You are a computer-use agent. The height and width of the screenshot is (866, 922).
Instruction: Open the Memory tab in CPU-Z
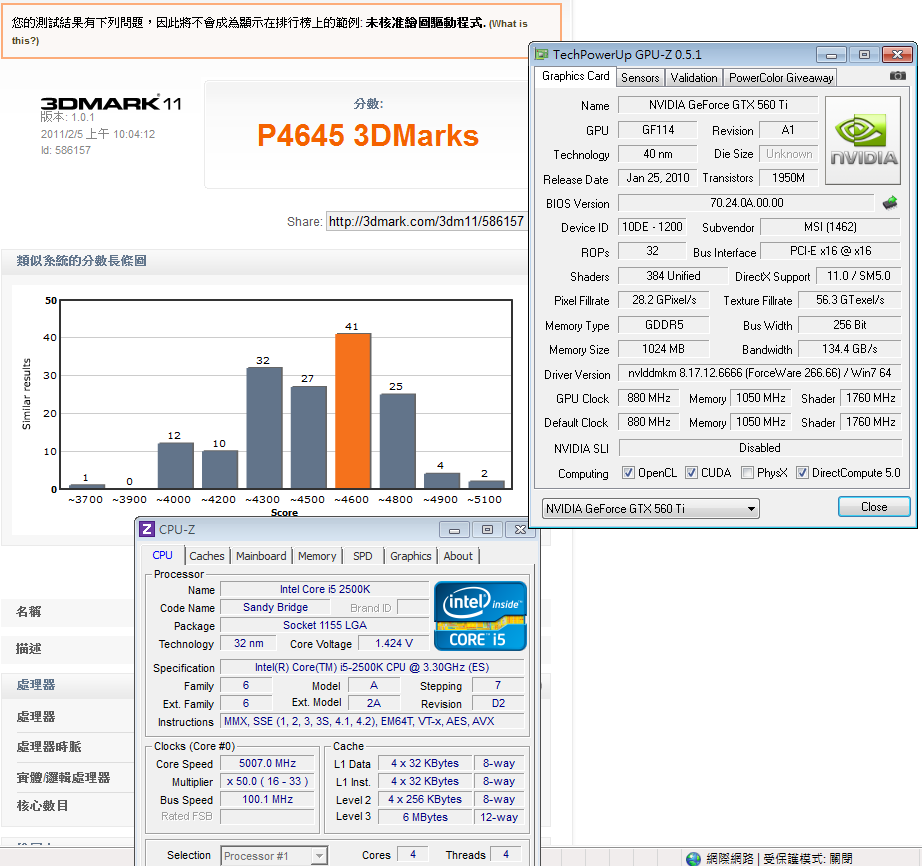pos(317,556)
